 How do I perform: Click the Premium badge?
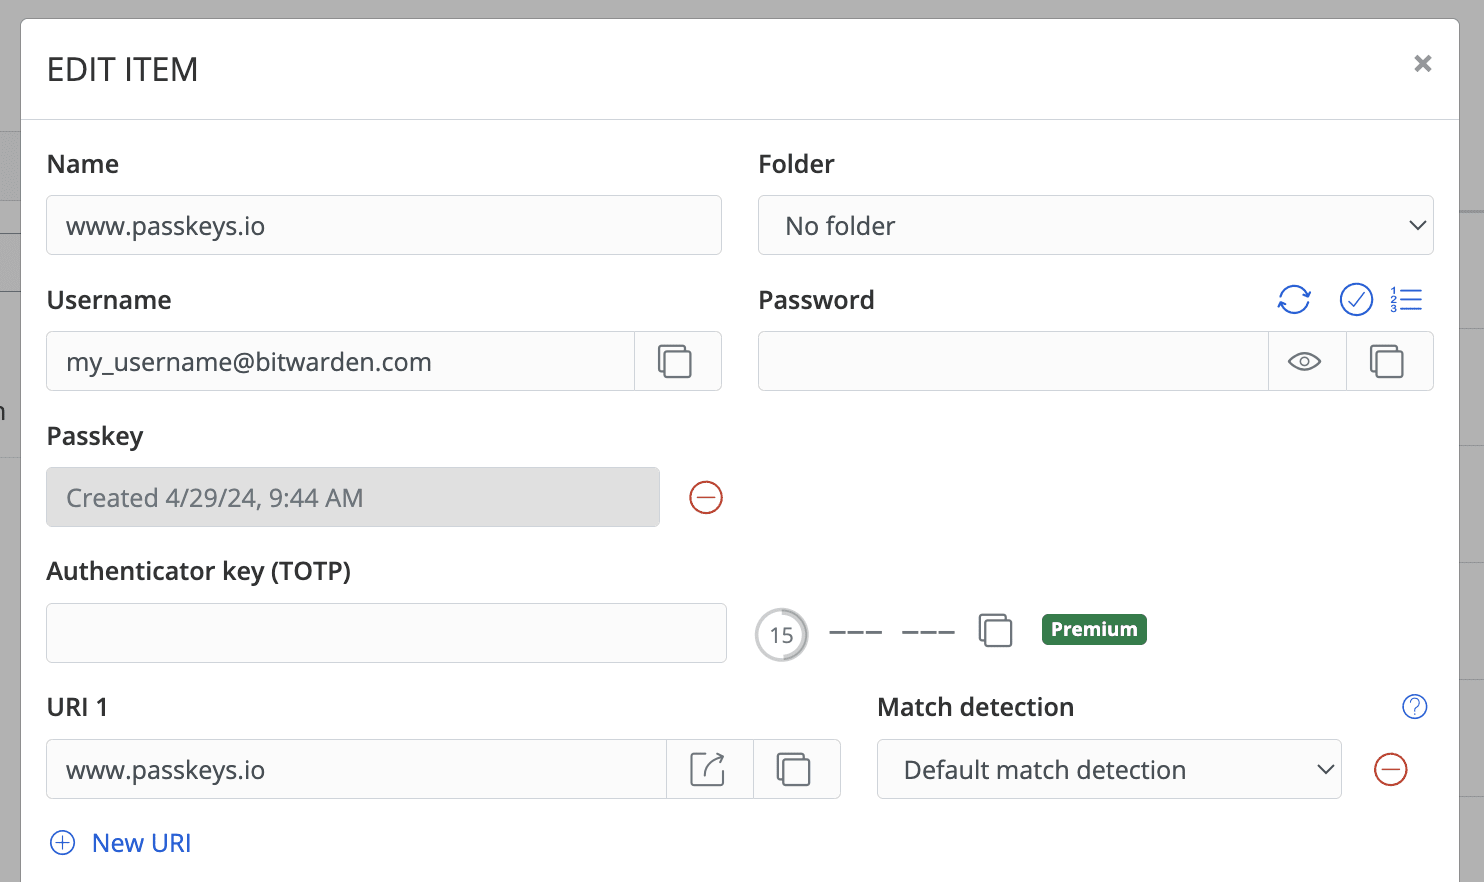click(1094, 629)
